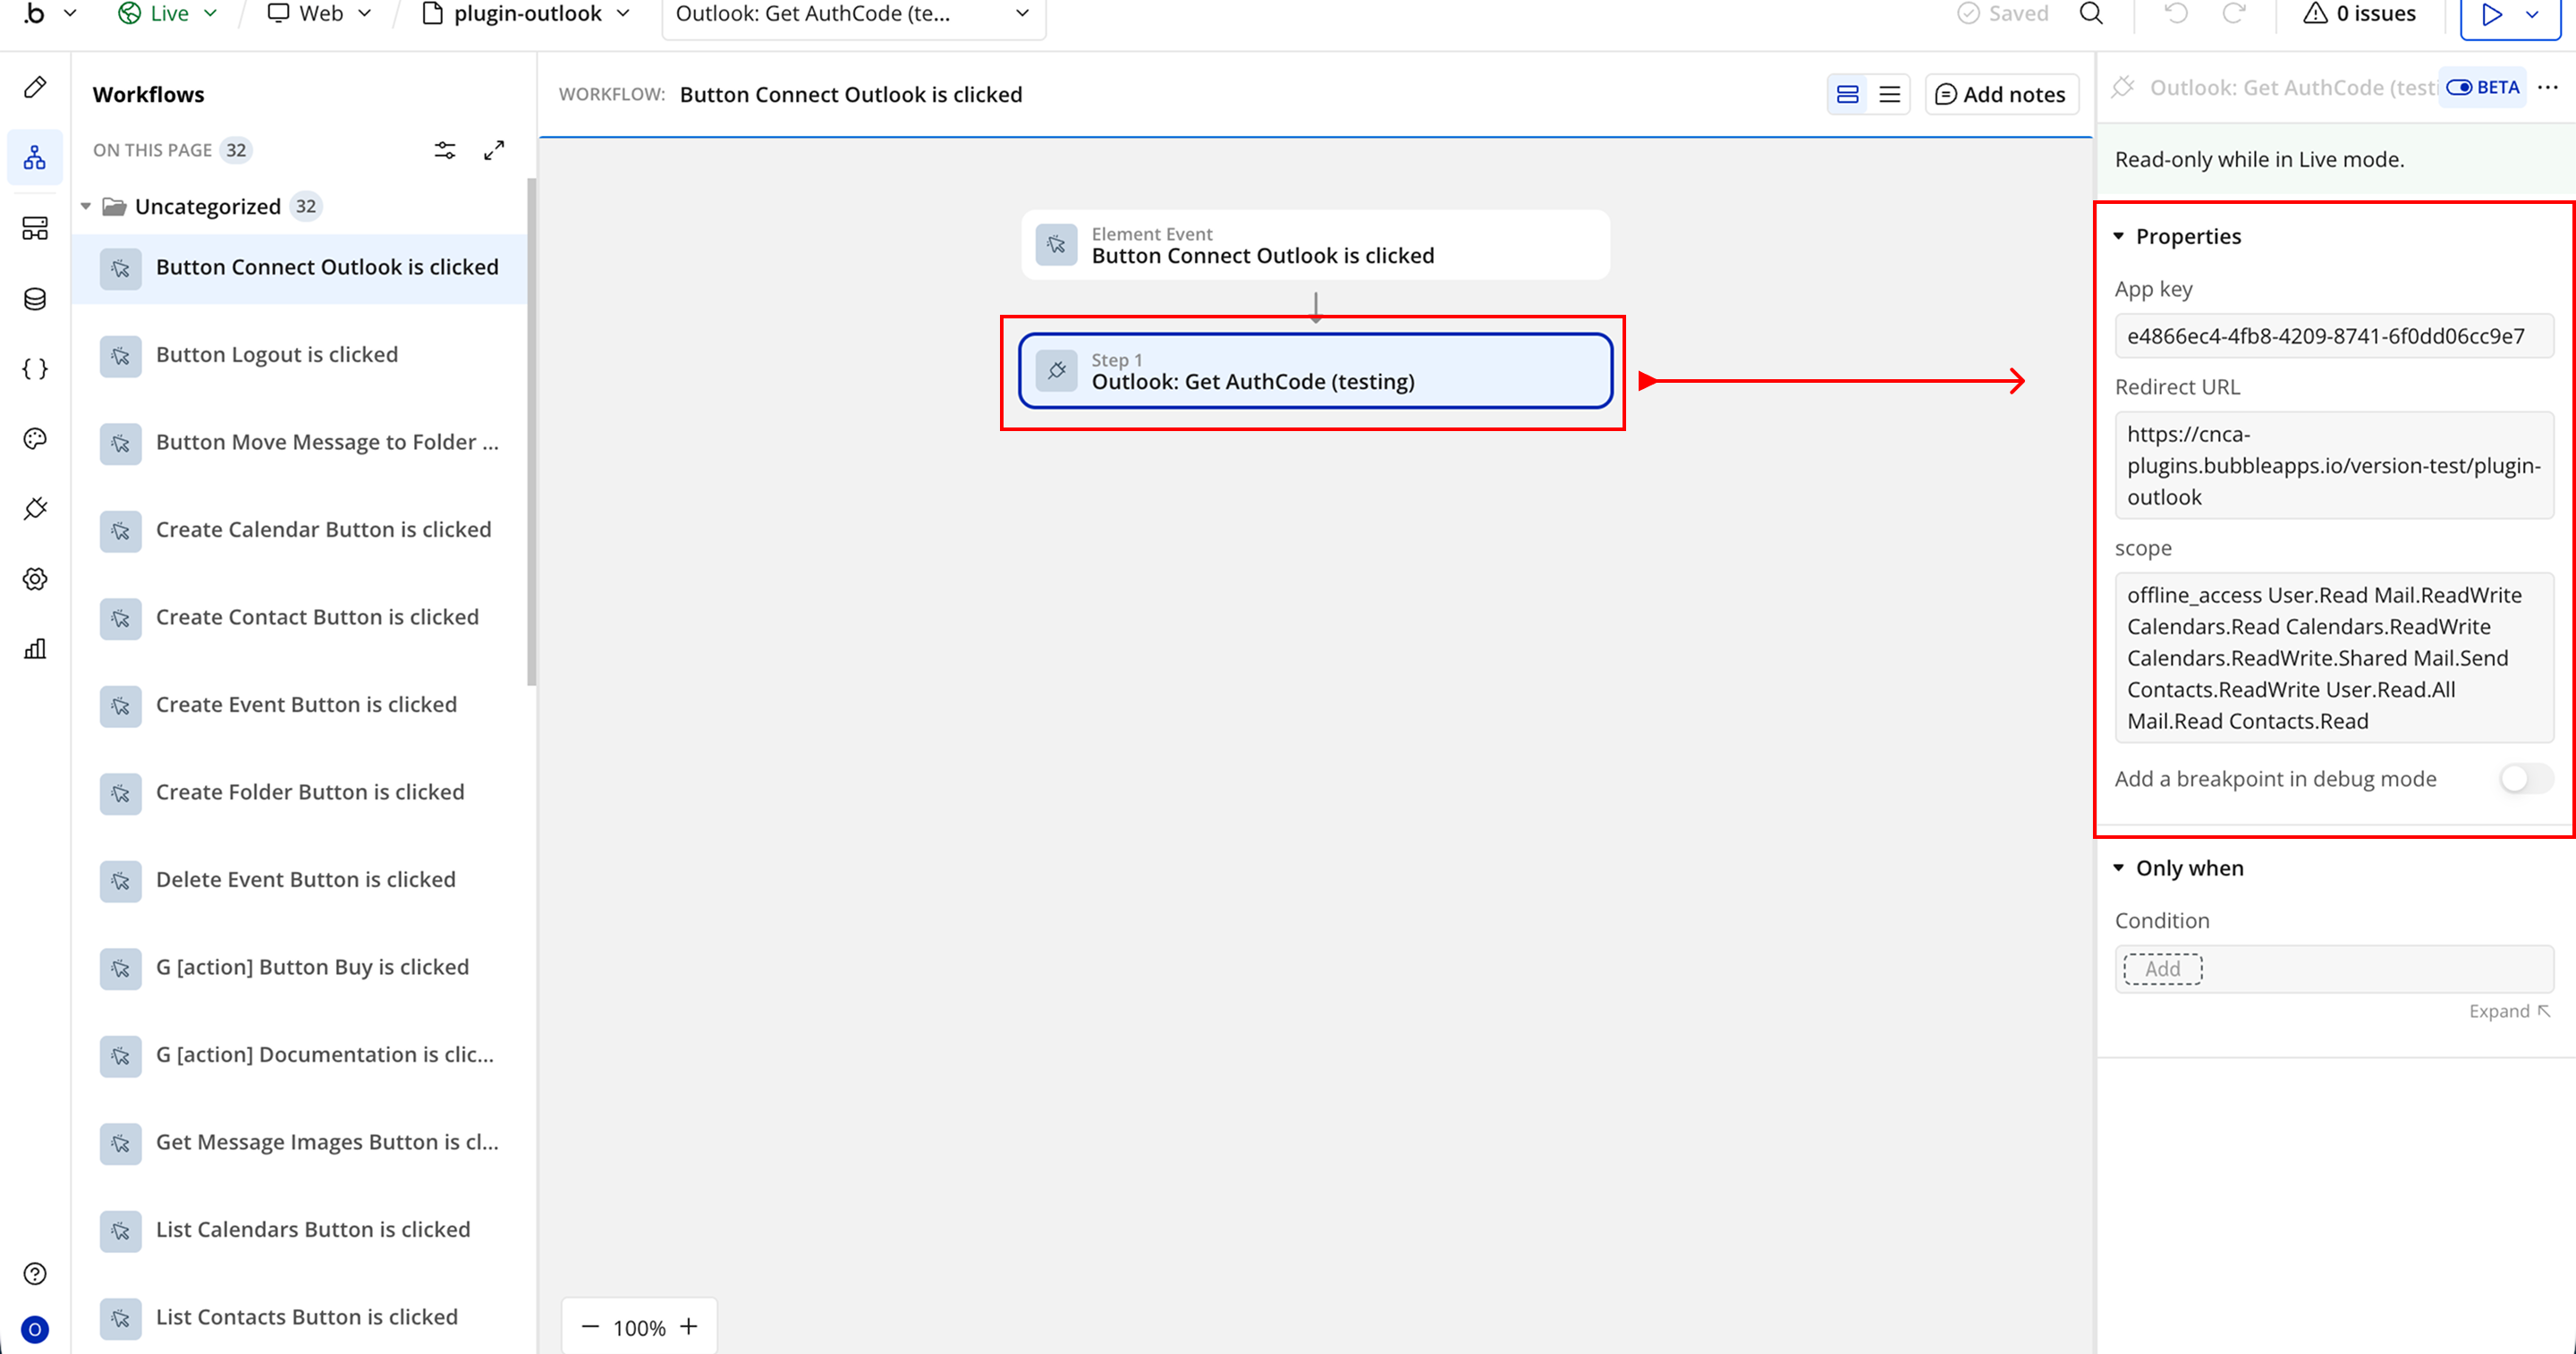Select Button Logout is clicked workflow
Image resolution: width=2576 pixels, height=1354 pixels.
click(277, 355)
